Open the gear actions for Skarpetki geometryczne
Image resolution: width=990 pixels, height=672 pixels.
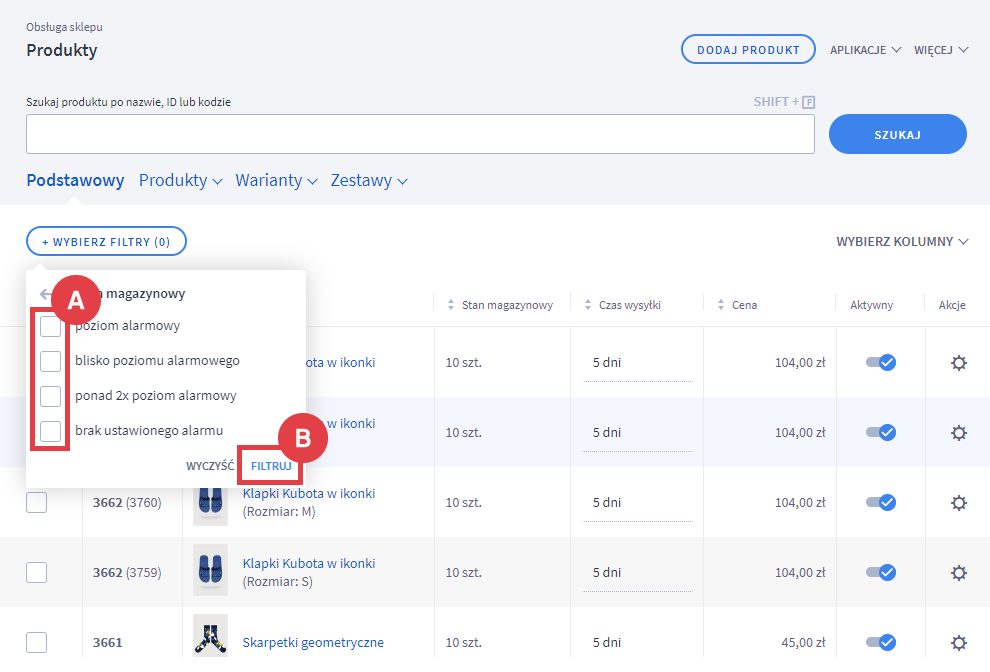point(958,642)
